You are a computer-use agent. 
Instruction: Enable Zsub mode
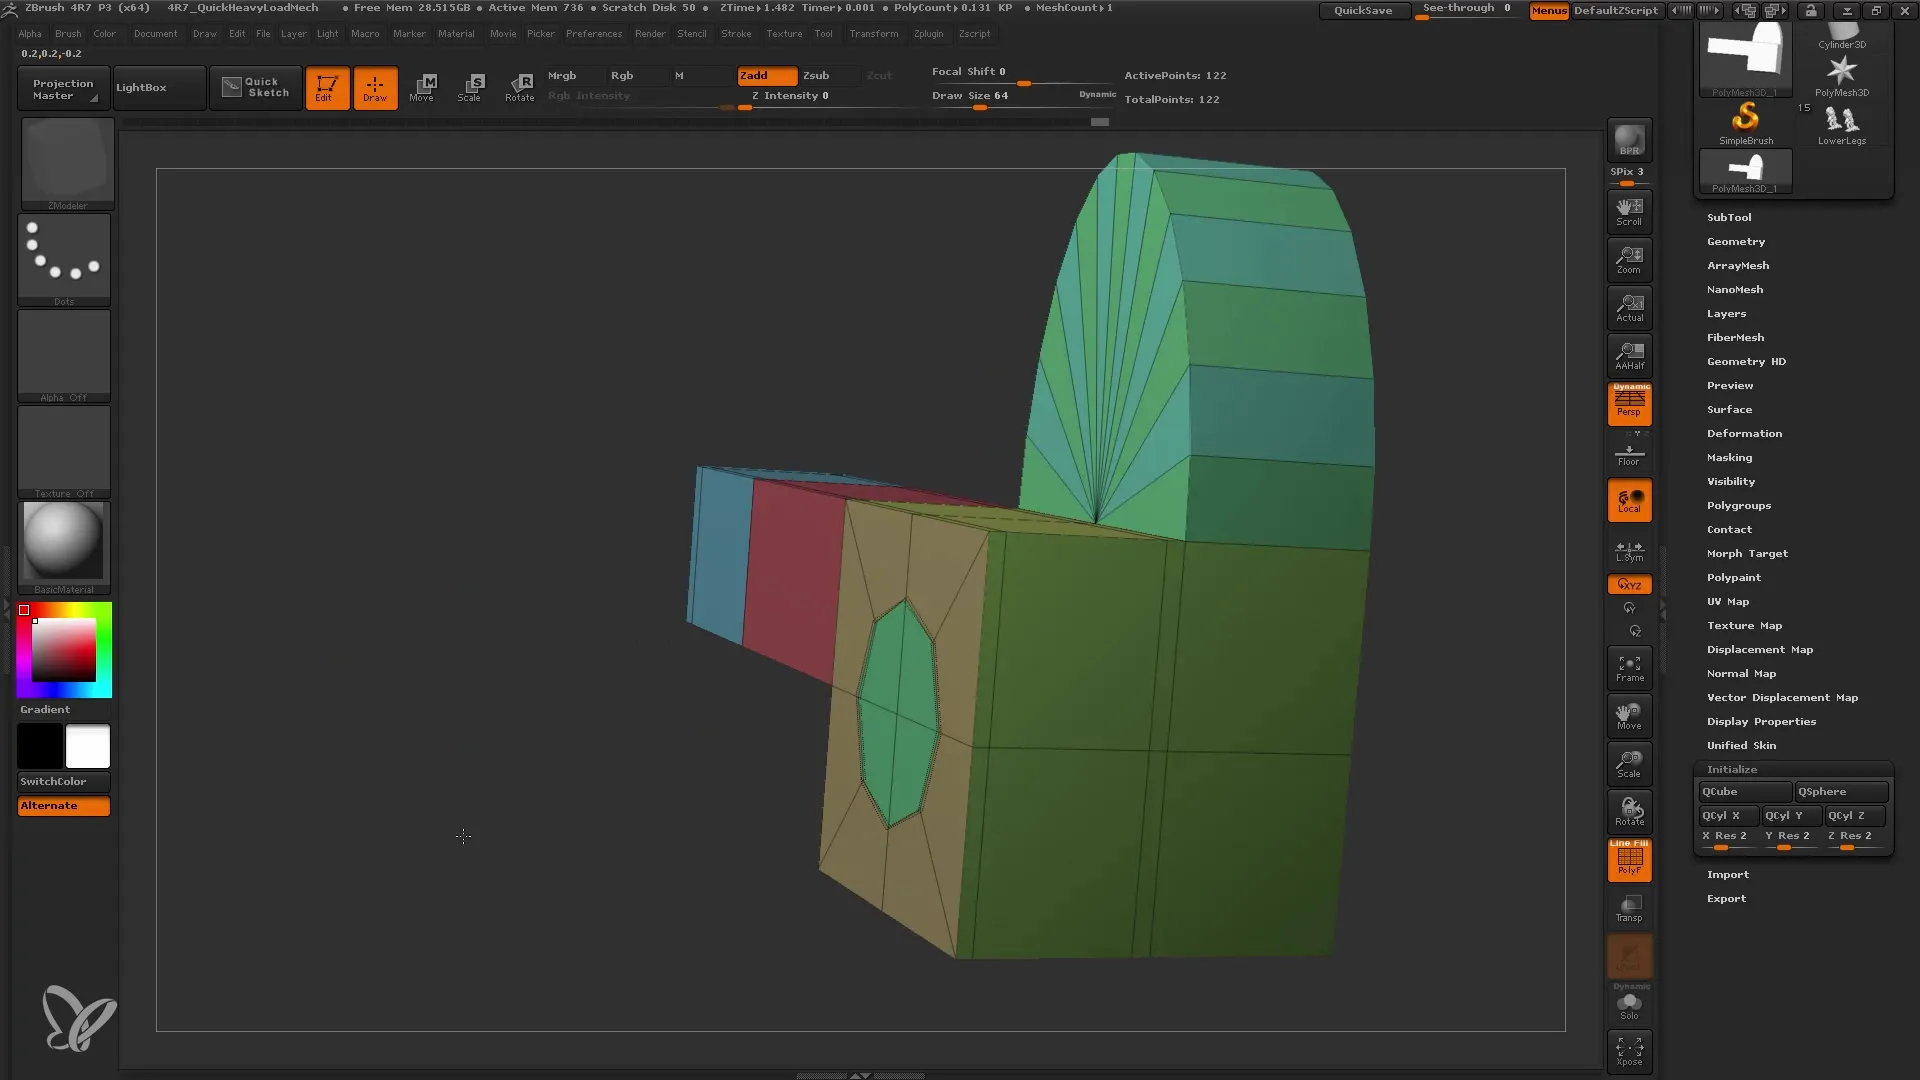pos(828,76)
